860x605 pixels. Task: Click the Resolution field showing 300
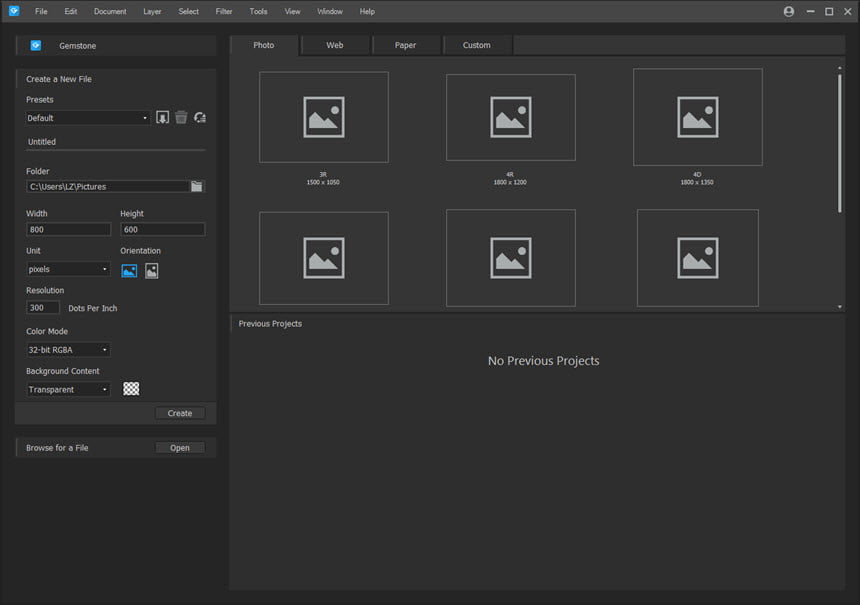[42, 308]
